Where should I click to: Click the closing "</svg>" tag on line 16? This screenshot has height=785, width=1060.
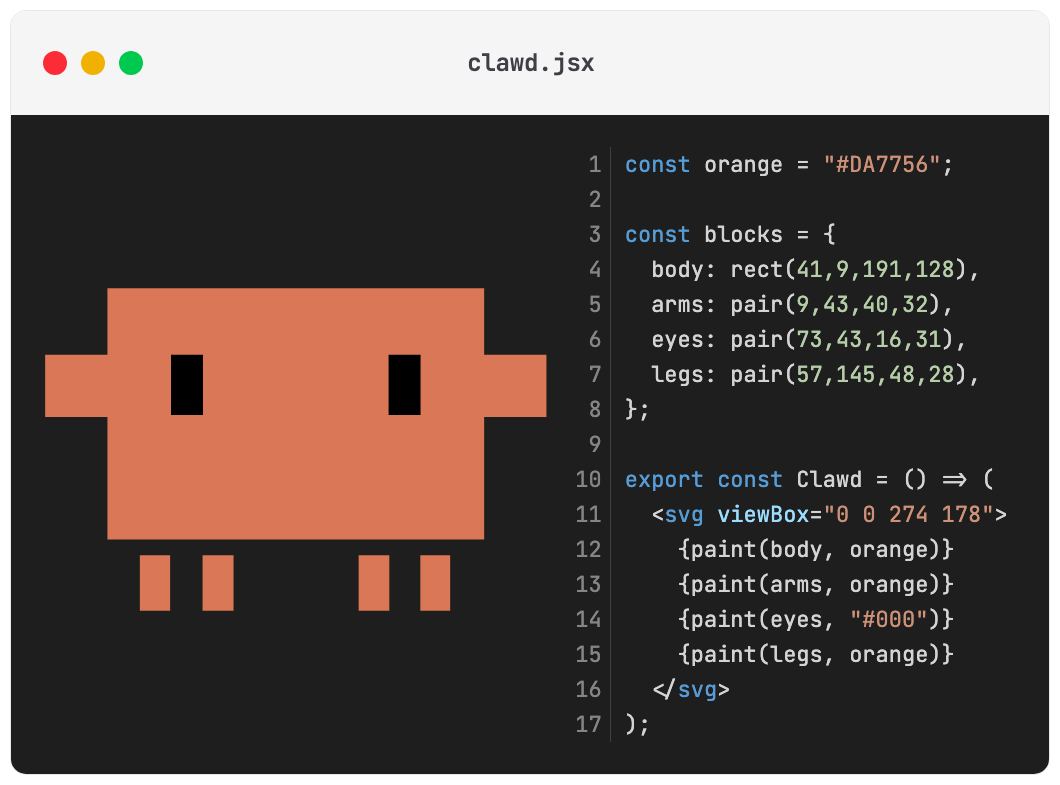tap(690, 690)
